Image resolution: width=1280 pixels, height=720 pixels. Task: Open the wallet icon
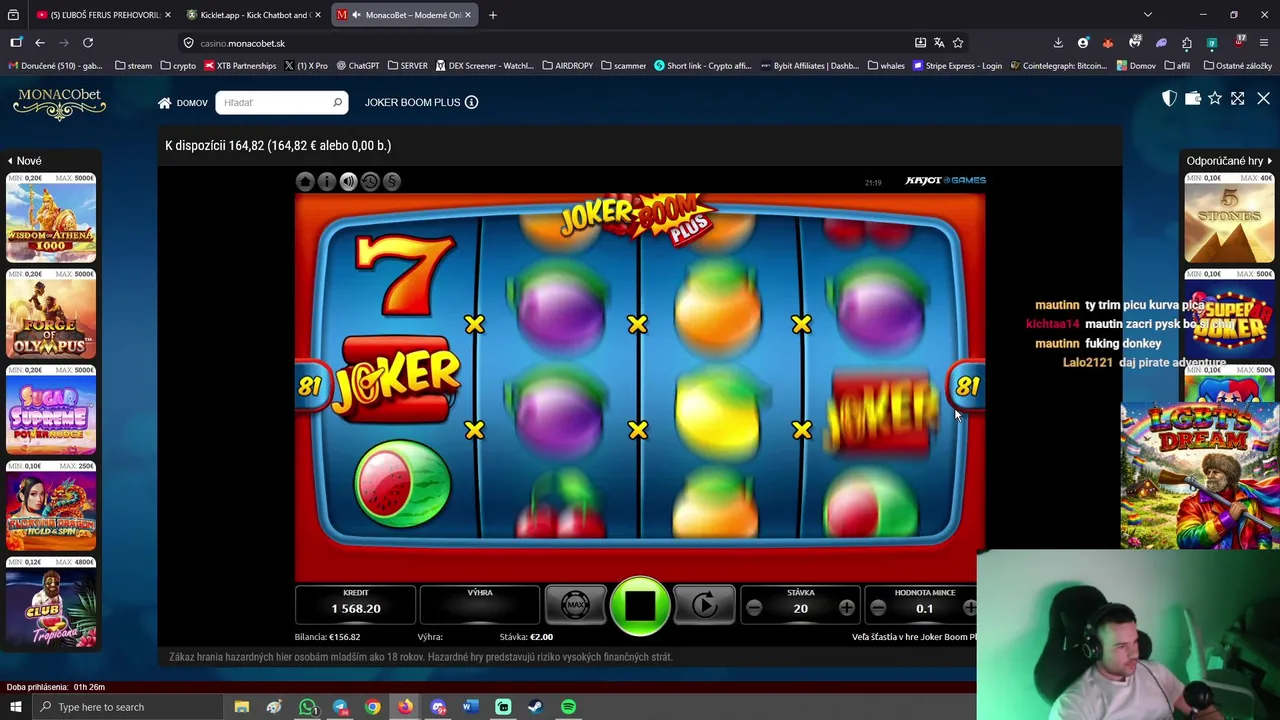coord(1192,98)
